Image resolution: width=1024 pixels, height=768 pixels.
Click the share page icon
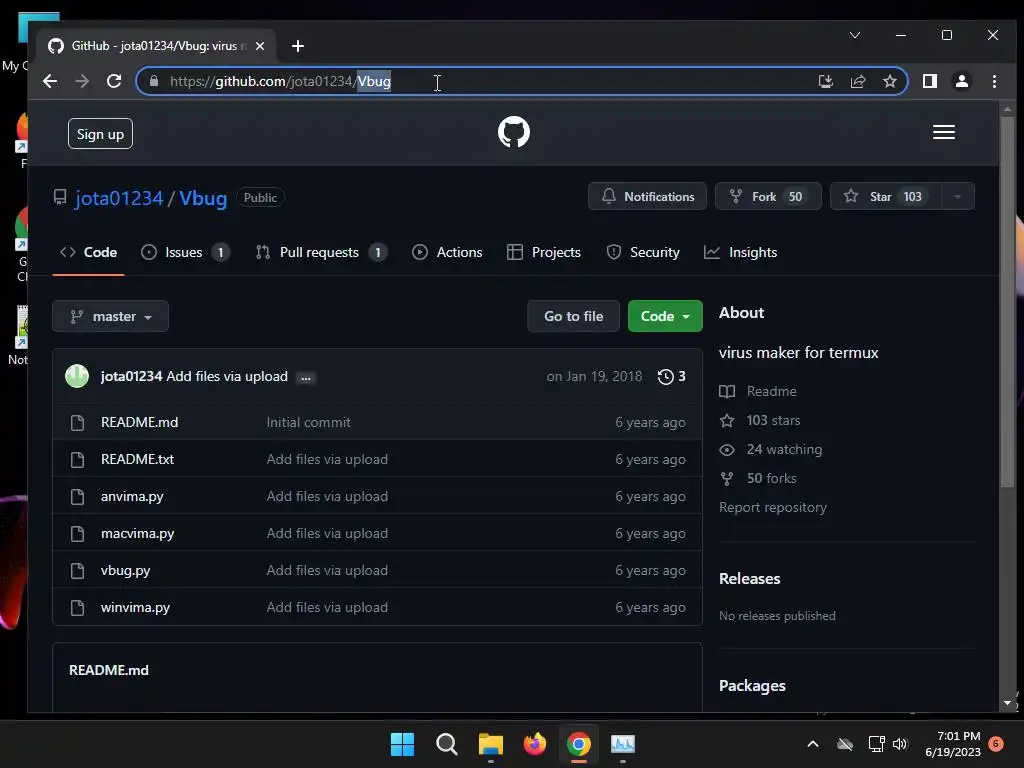(x=857, y=81)
